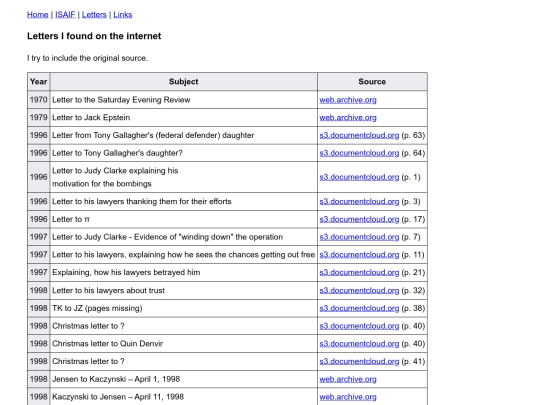Click 'TK to JZ (pages missing)' cell
Screen dimensions: 540x405
(184, 308)
